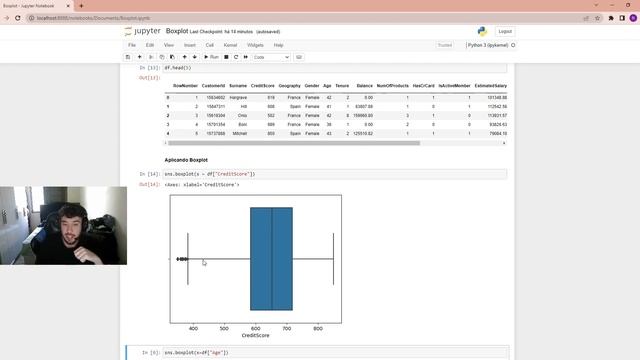
Task: Open the File menu
Action: (132, 45)
